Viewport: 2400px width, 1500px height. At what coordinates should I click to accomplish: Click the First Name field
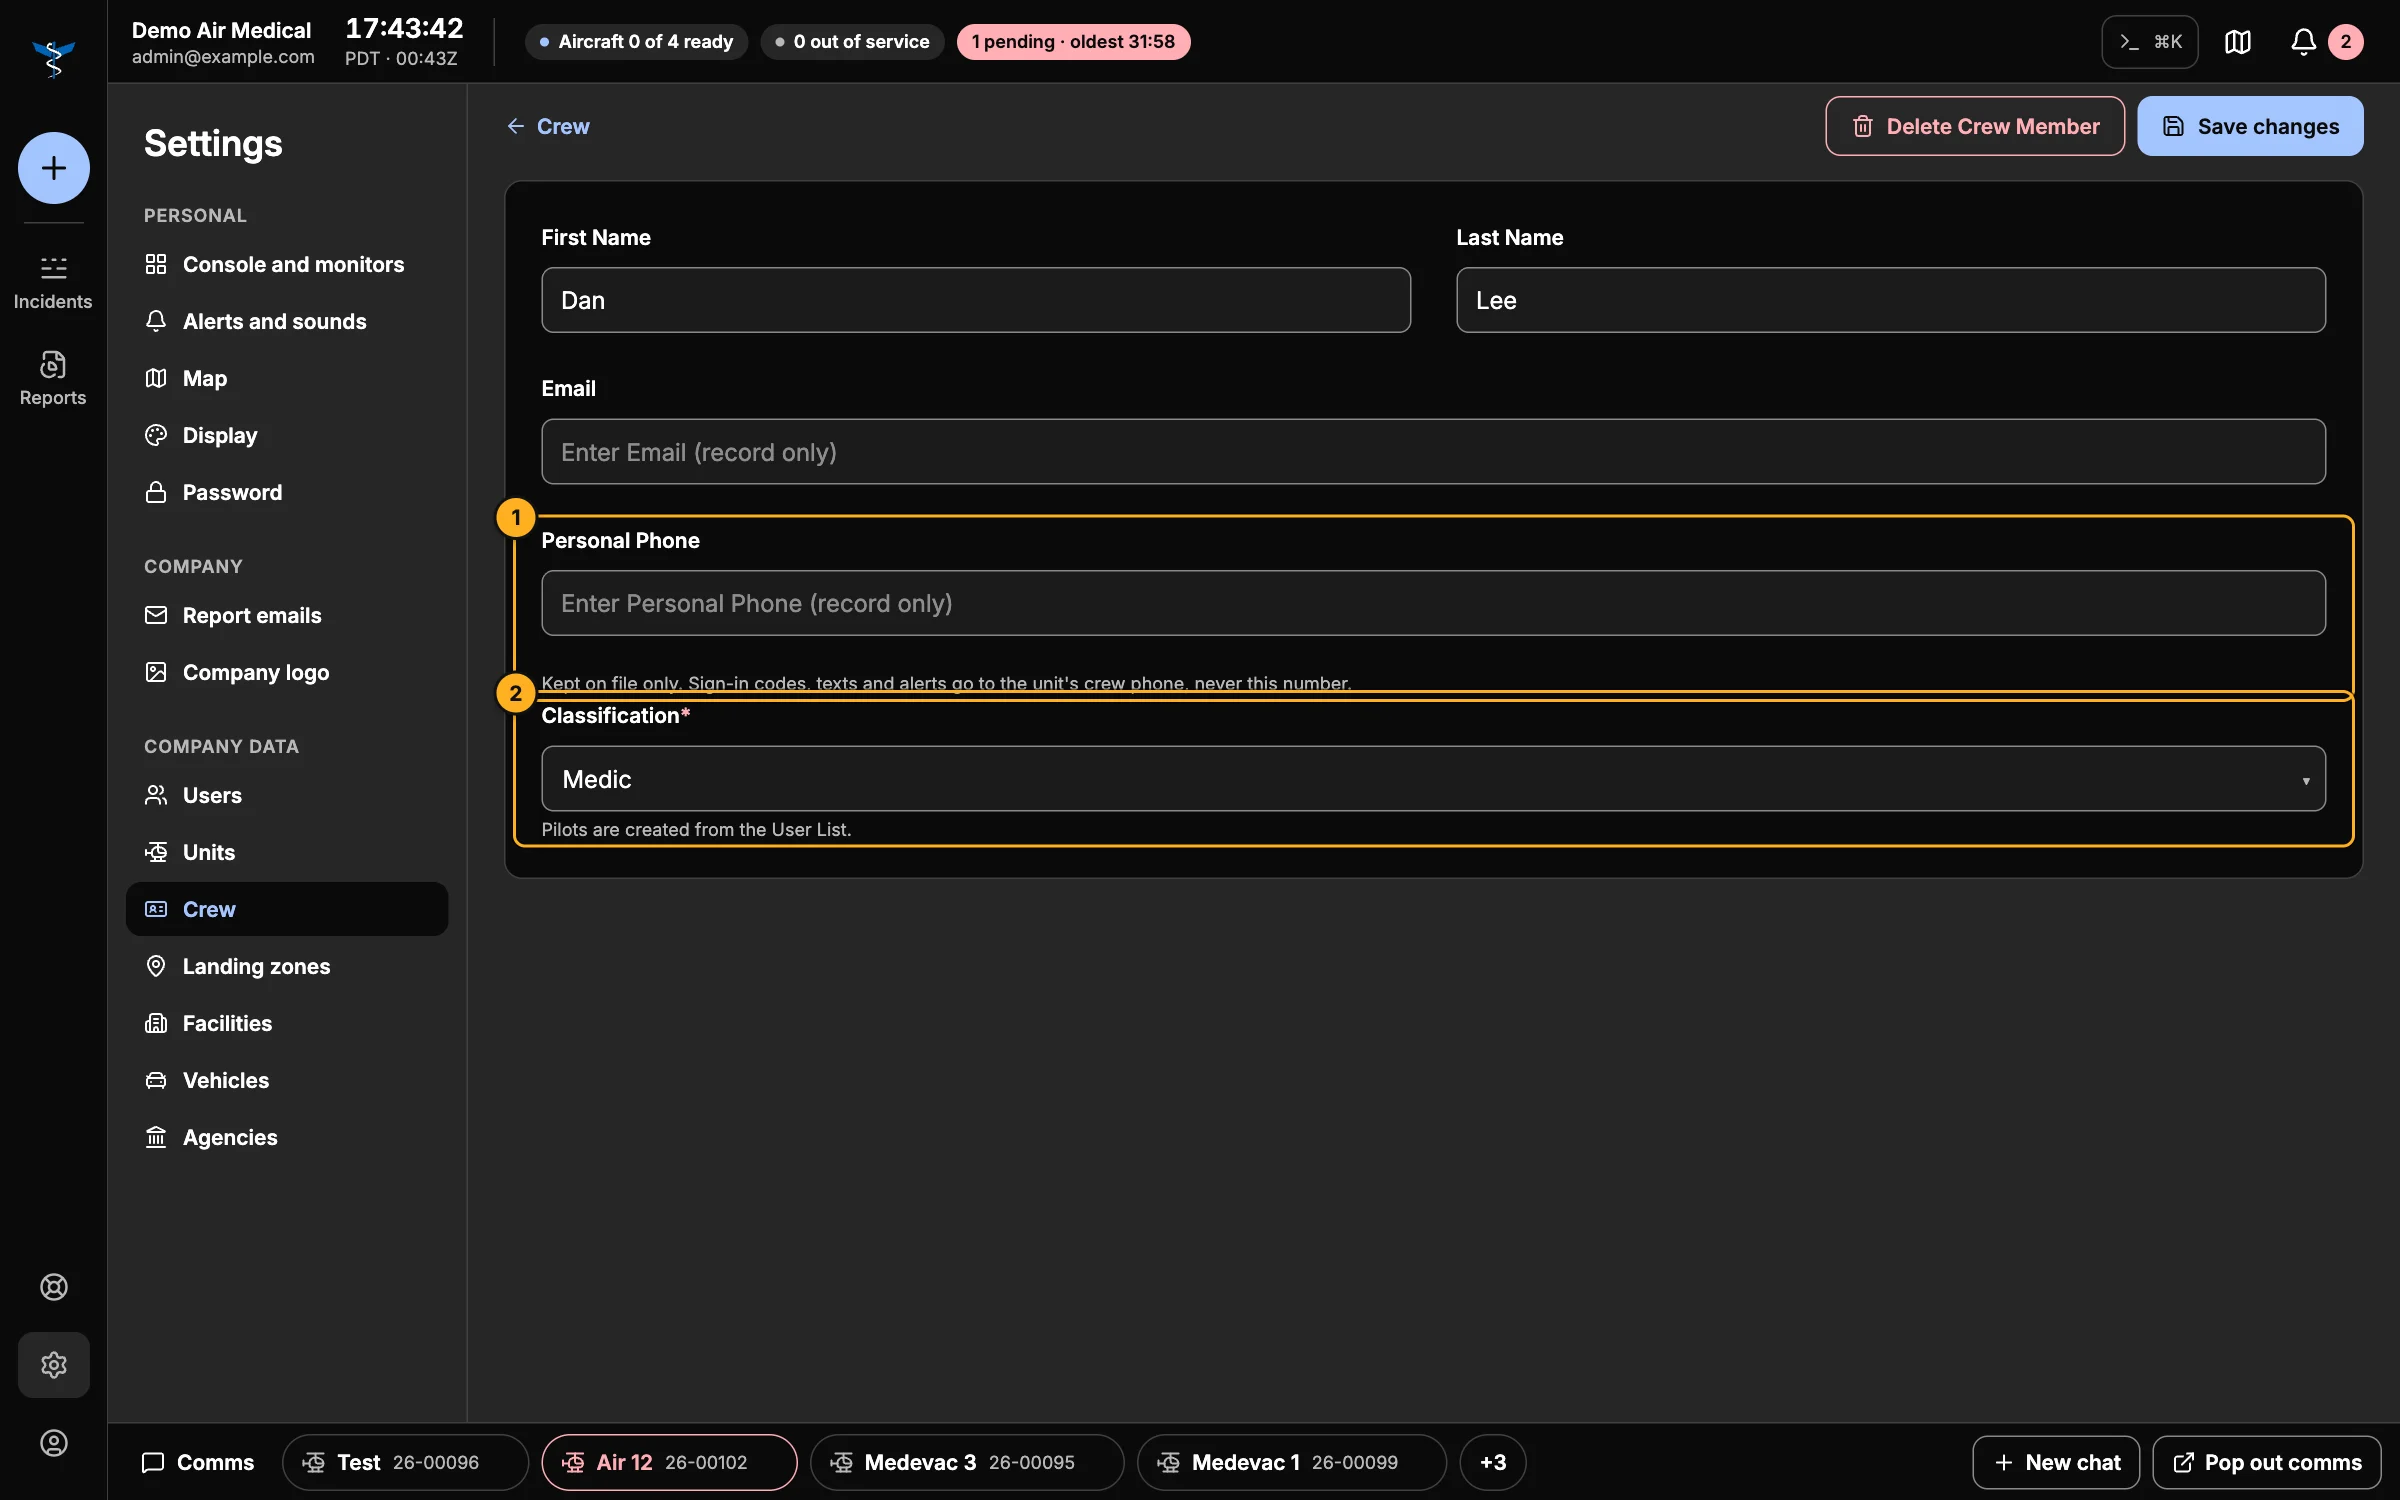click(x=976, y=300)
